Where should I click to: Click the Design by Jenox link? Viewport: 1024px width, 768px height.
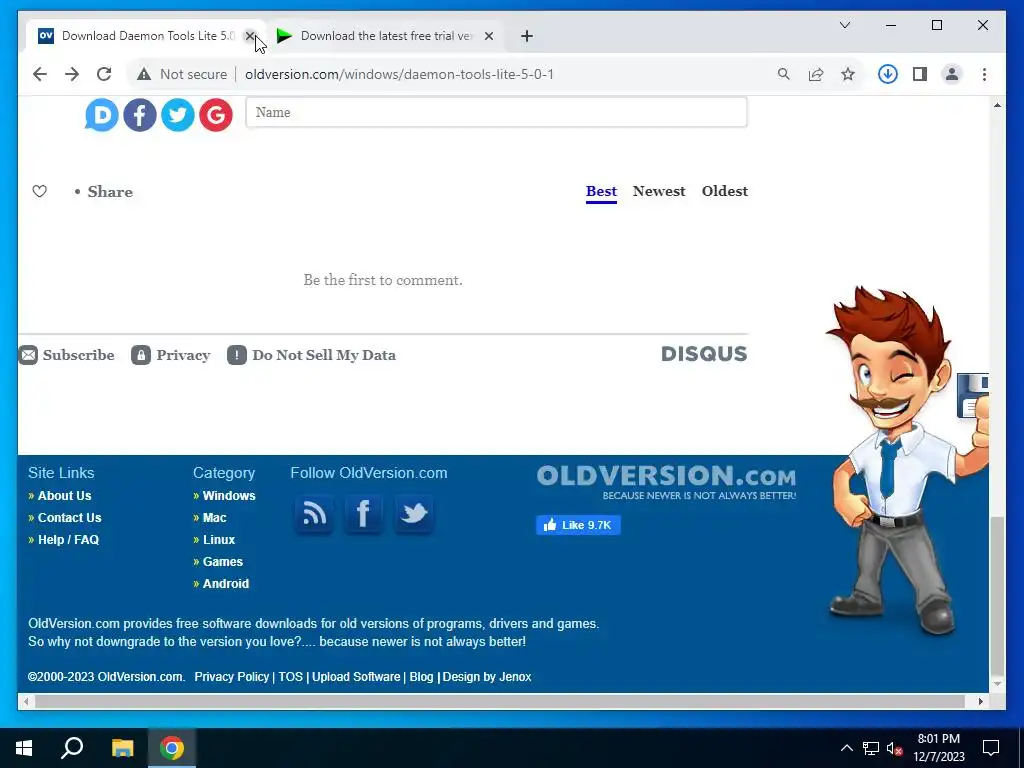click(487, 677)
